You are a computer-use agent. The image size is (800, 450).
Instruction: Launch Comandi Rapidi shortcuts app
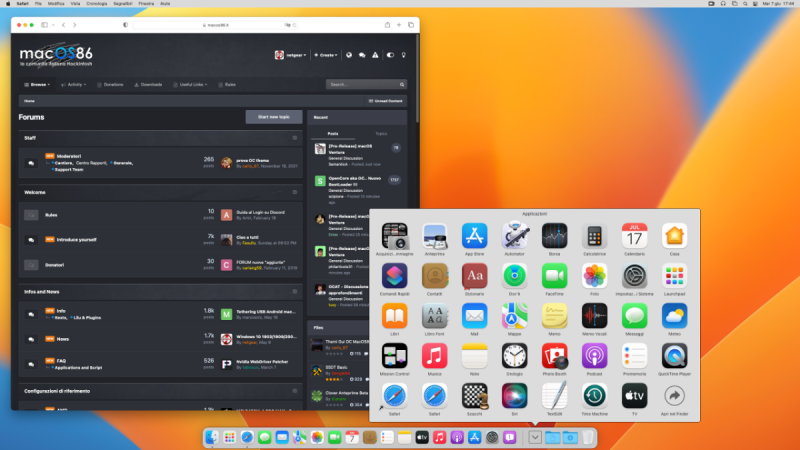(394, 276)
